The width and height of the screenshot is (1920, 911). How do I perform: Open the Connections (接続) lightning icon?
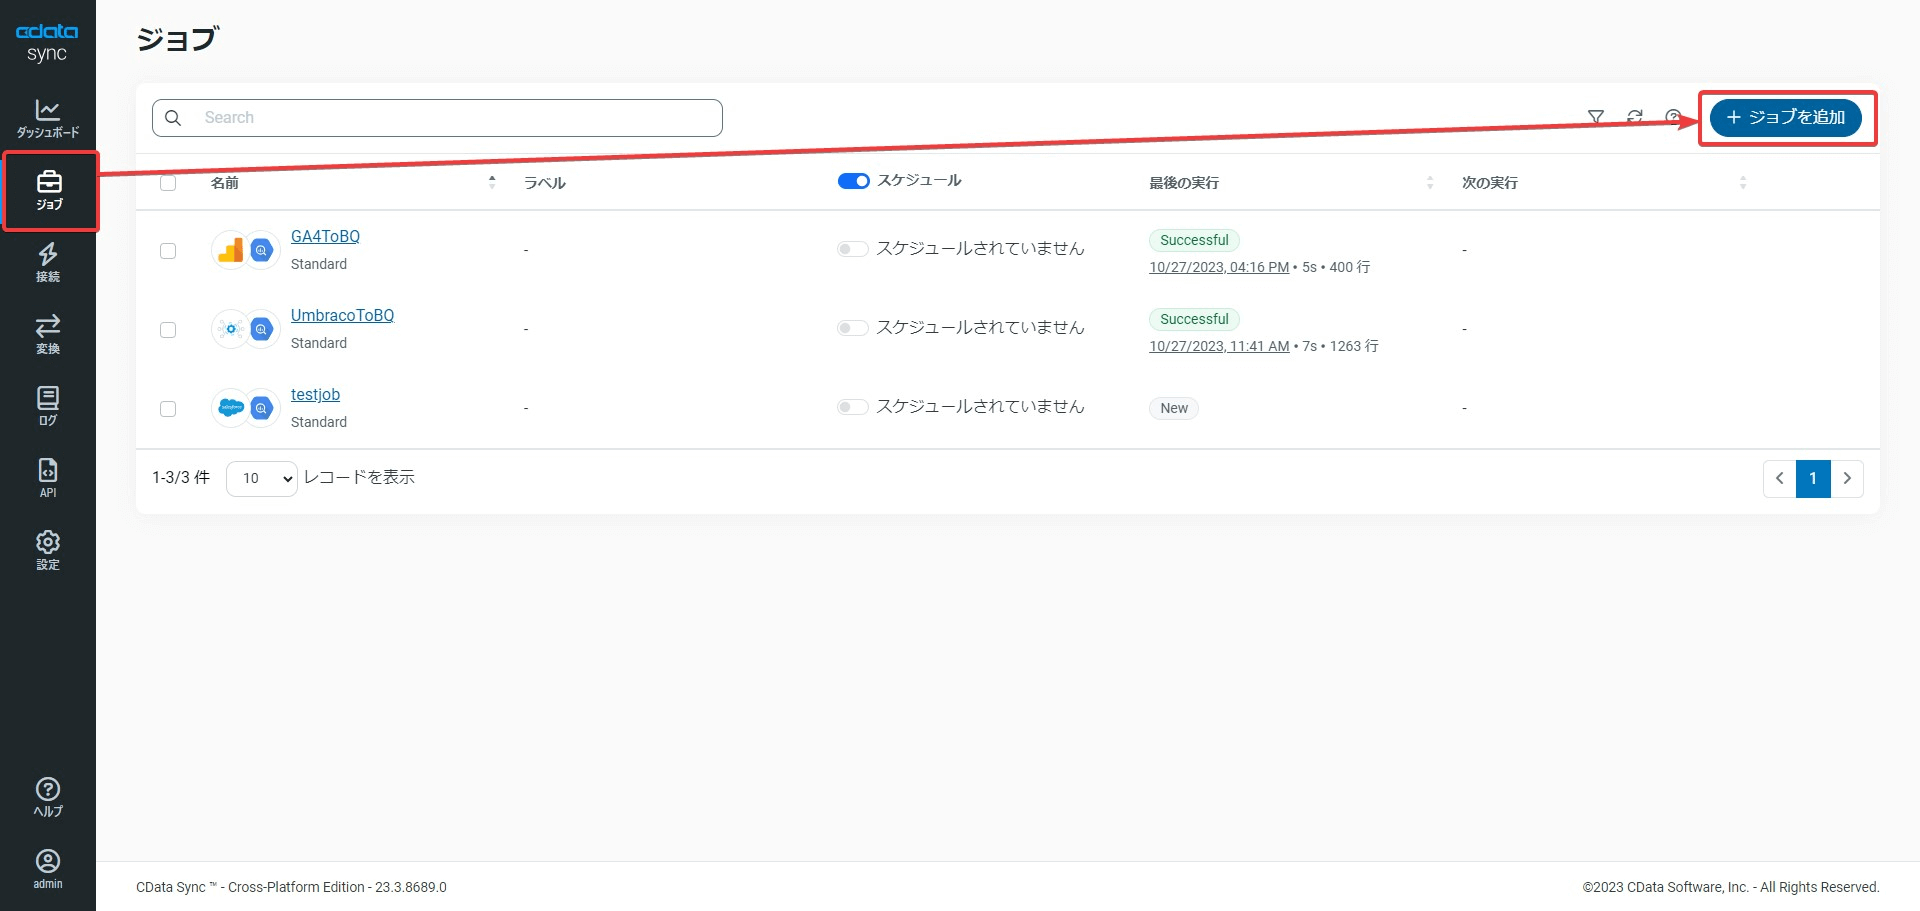[47, 262]
